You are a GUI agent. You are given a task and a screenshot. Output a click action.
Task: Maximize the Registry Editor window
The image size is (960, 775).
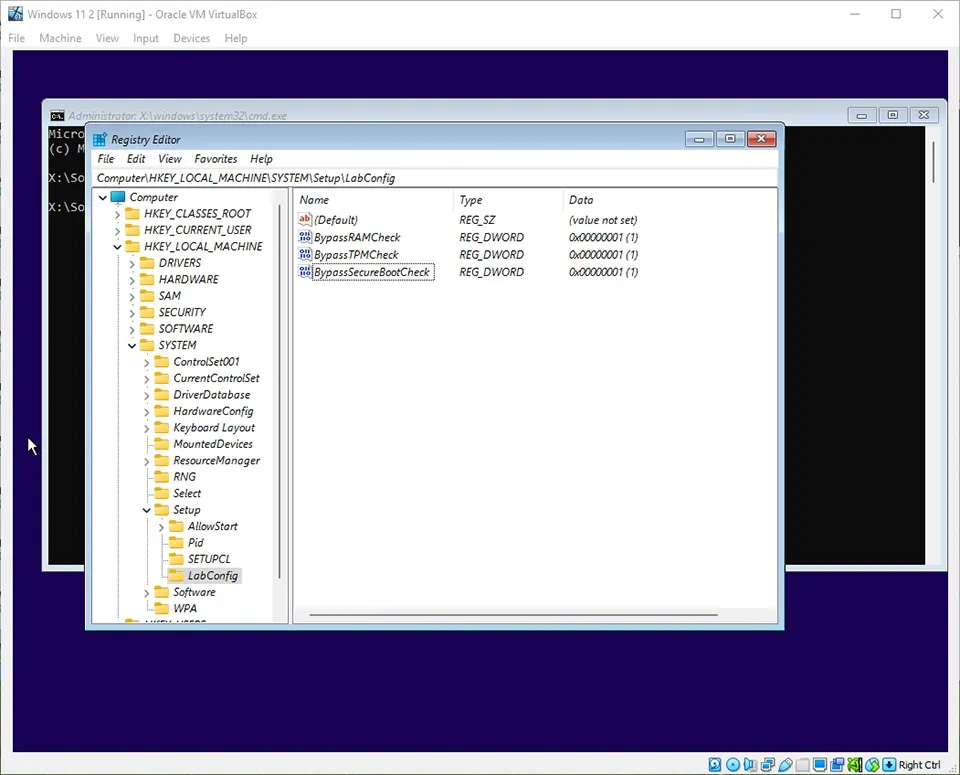[x=730, y=139]
